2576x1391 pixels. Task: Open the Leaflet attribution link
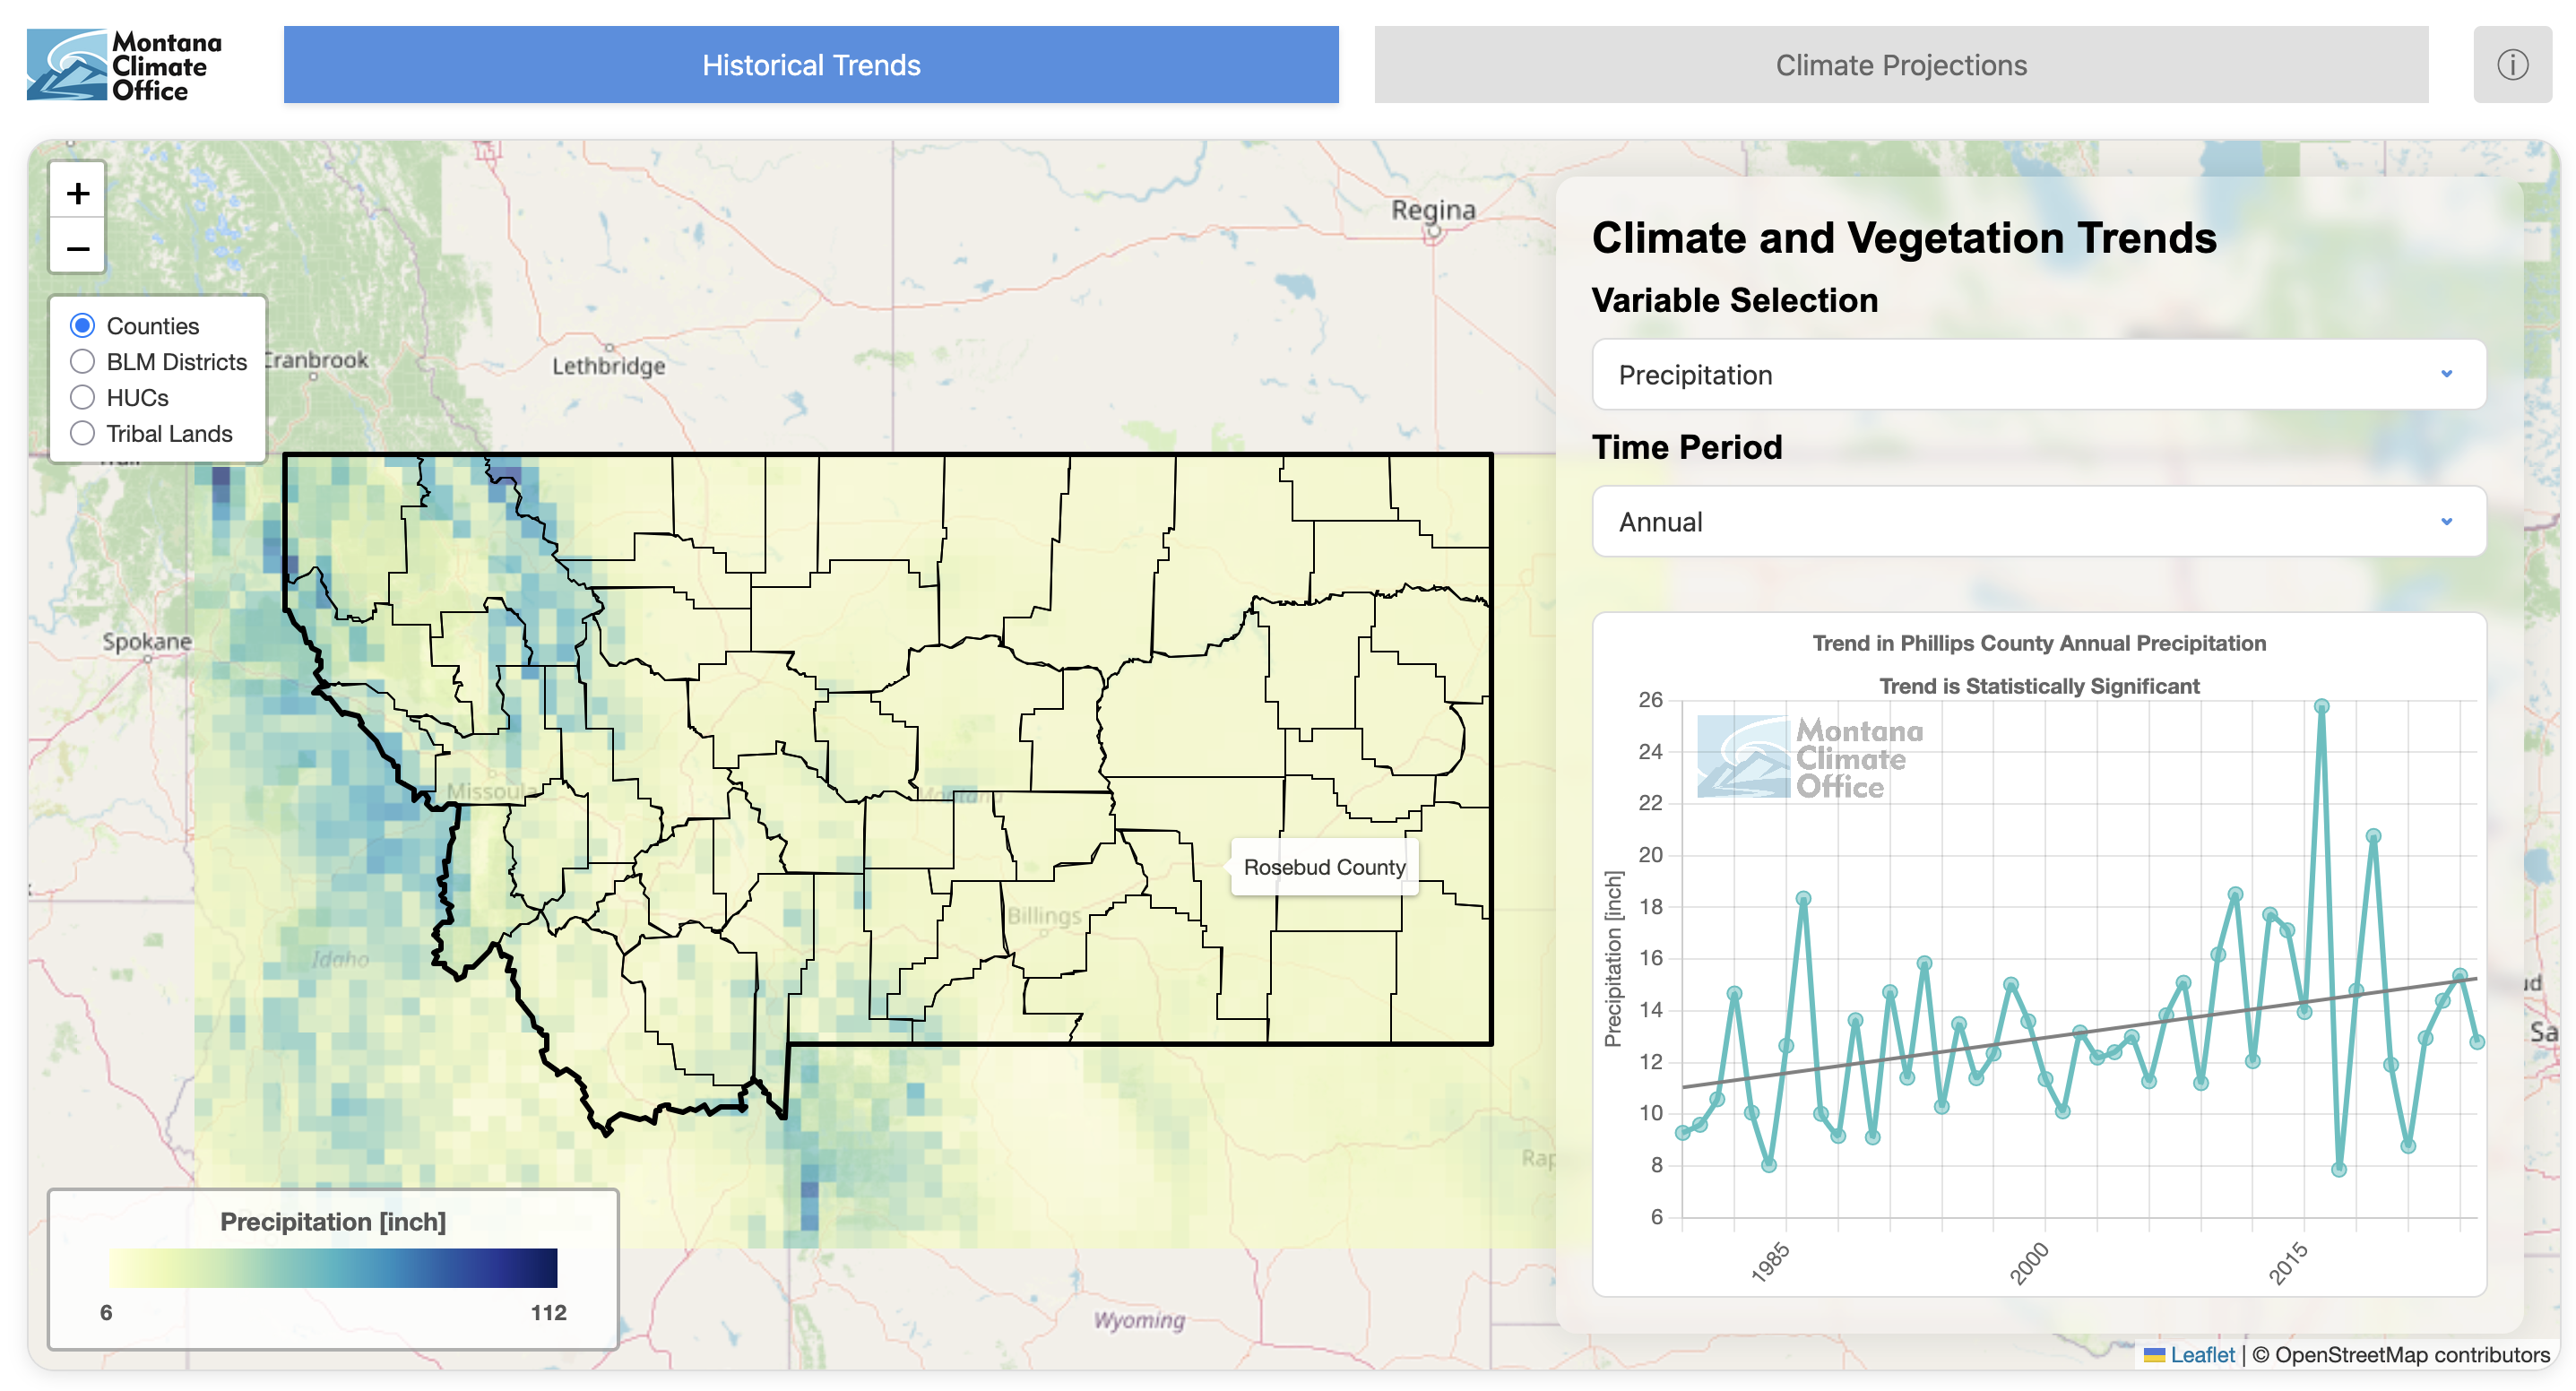2201,1354
